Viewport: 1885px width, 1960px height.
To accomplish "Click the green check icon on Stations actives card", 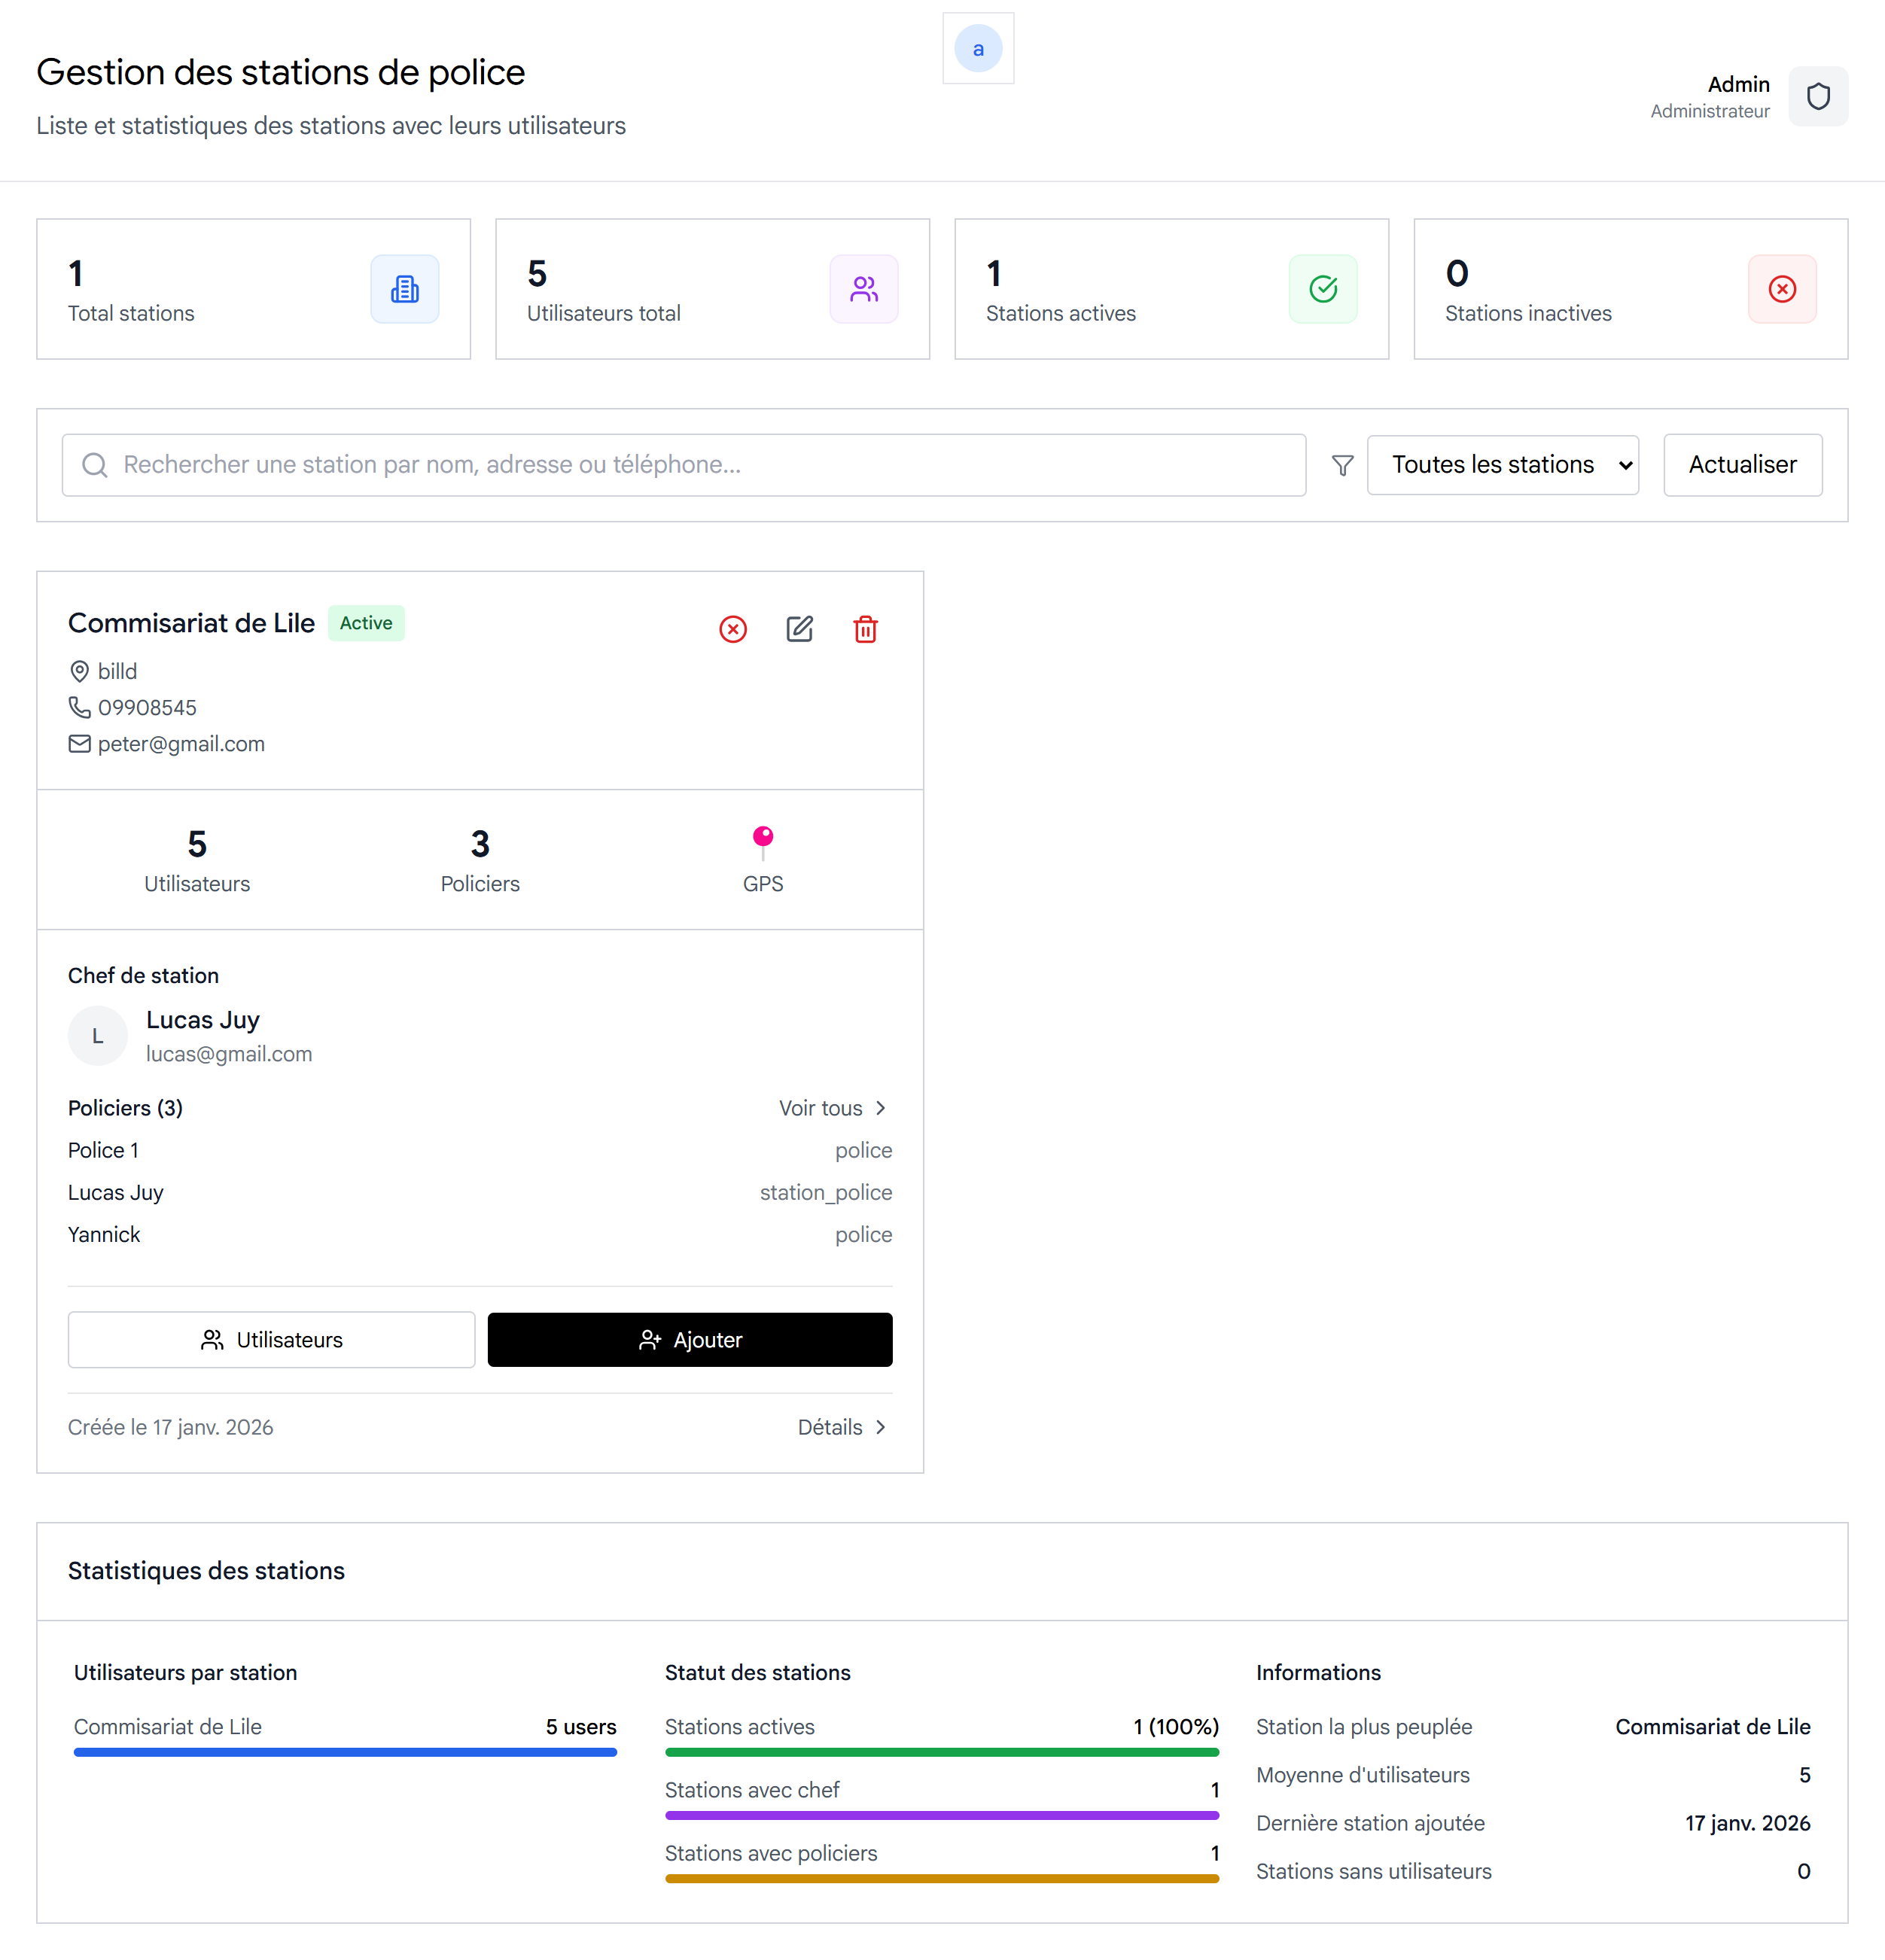I will 1322,289.
